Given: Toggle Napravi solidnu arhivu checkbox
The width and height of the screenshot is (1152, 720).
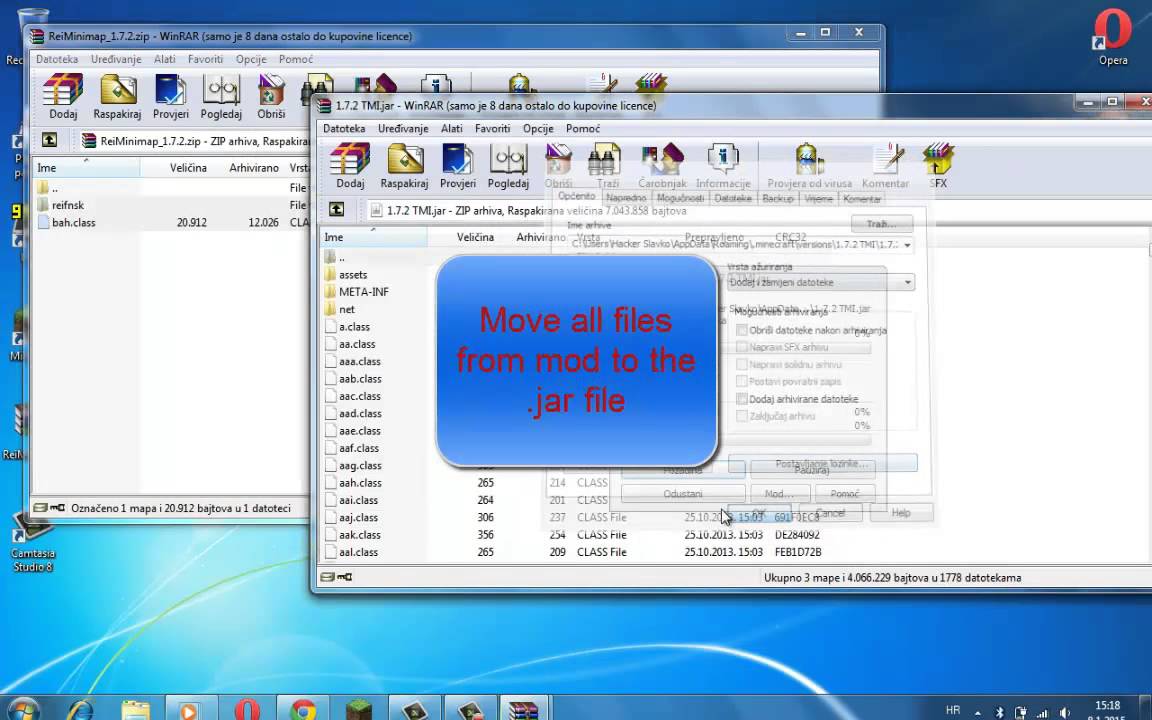Looking at the screenshot, I should coord(742,364).
